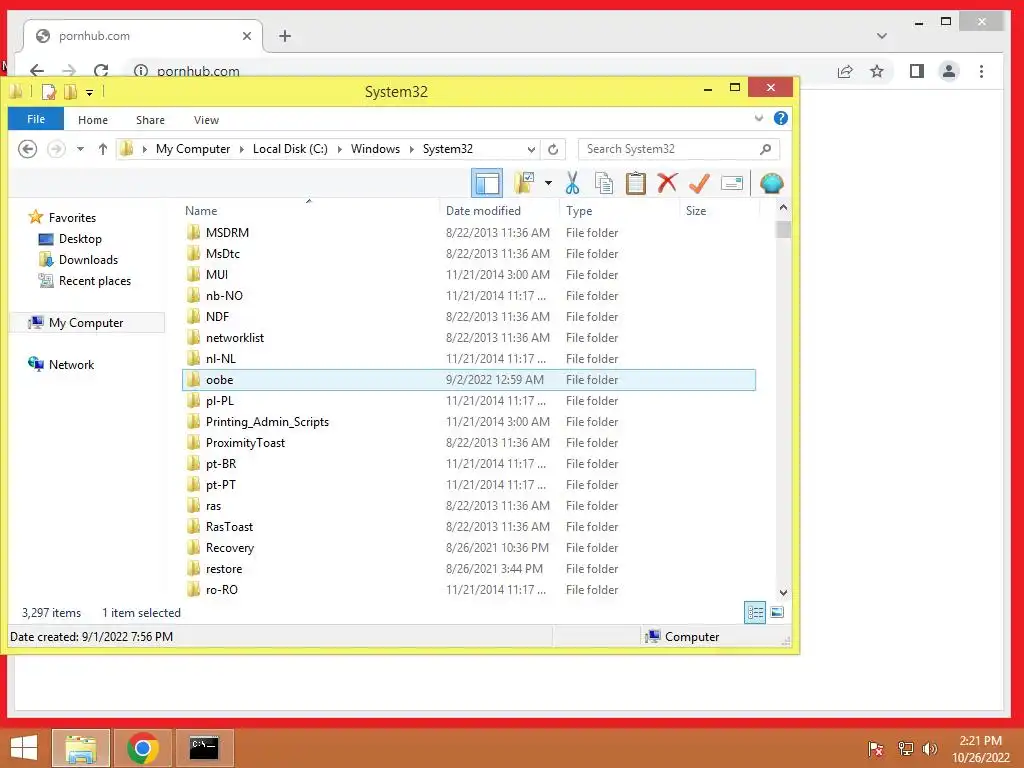The height and width of the screenshot is (768, 1024).
Task: Open the File ribbon tab
Action: tap(36, 119)
